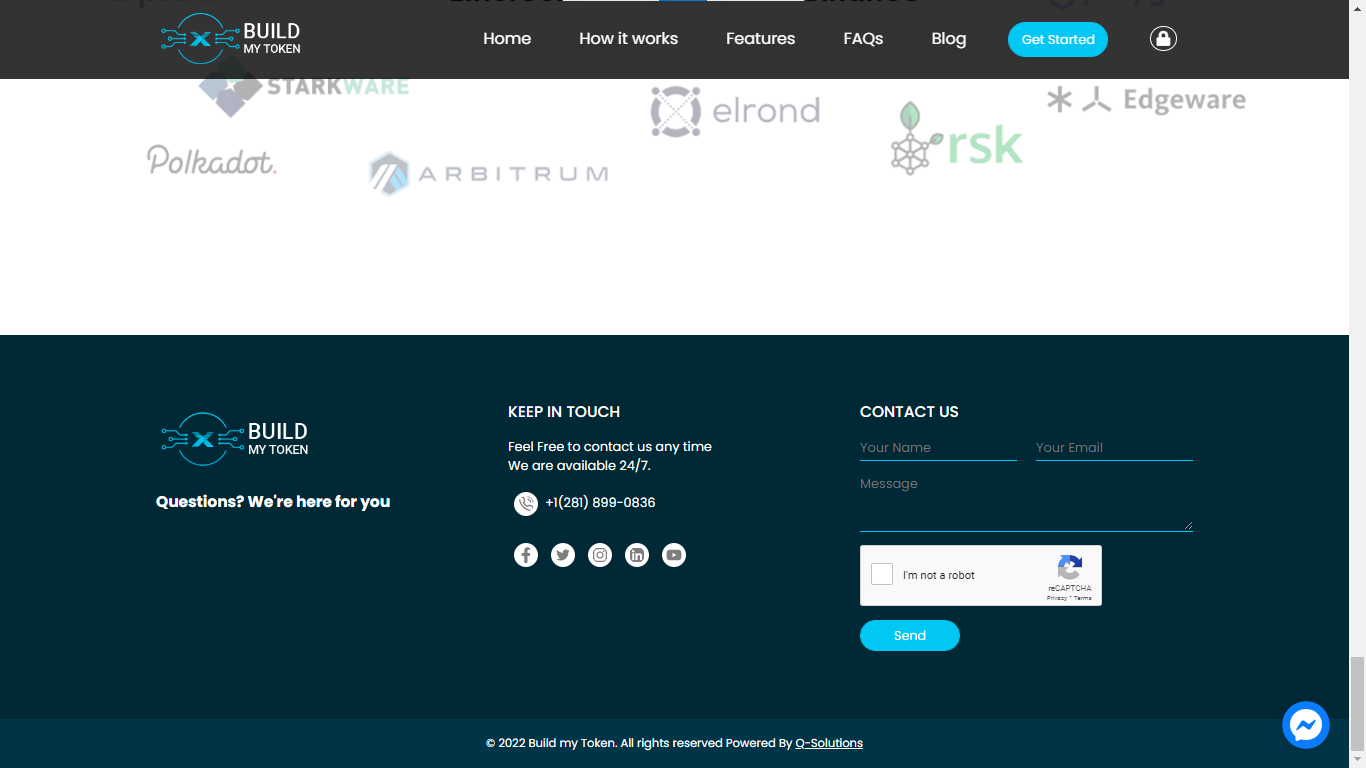Open the LinkedIn social icon
This screenshot has height=768, width=1366.
(x=637, y=555)
